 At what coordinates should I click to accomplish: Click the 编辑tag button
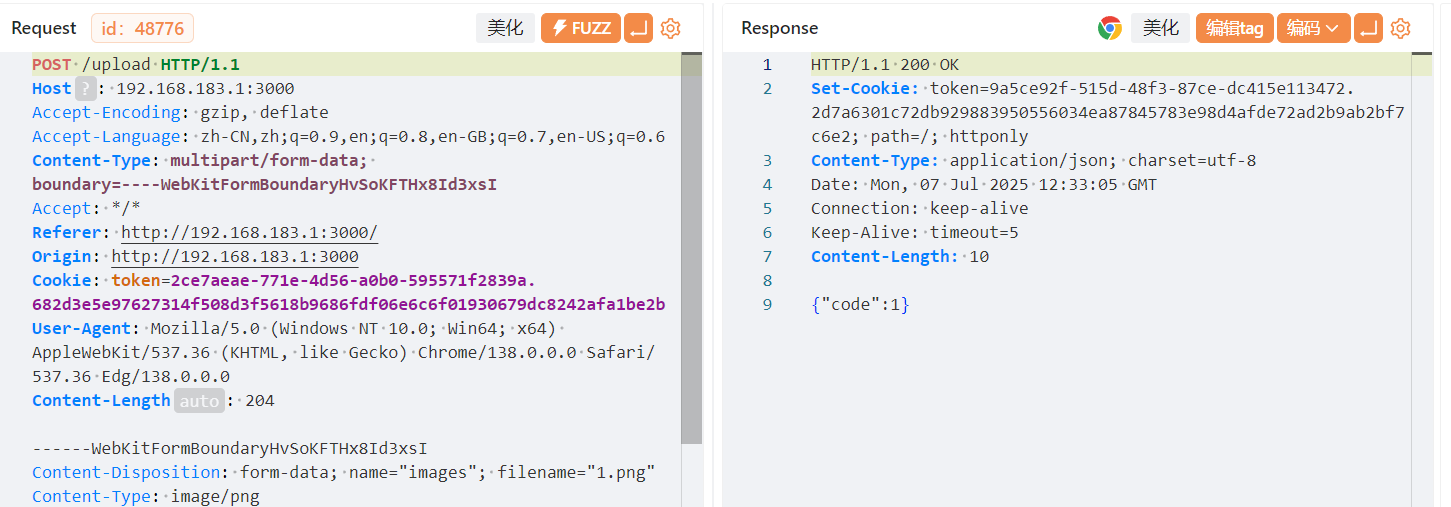pyautogui.click(x=1234, y=28)
